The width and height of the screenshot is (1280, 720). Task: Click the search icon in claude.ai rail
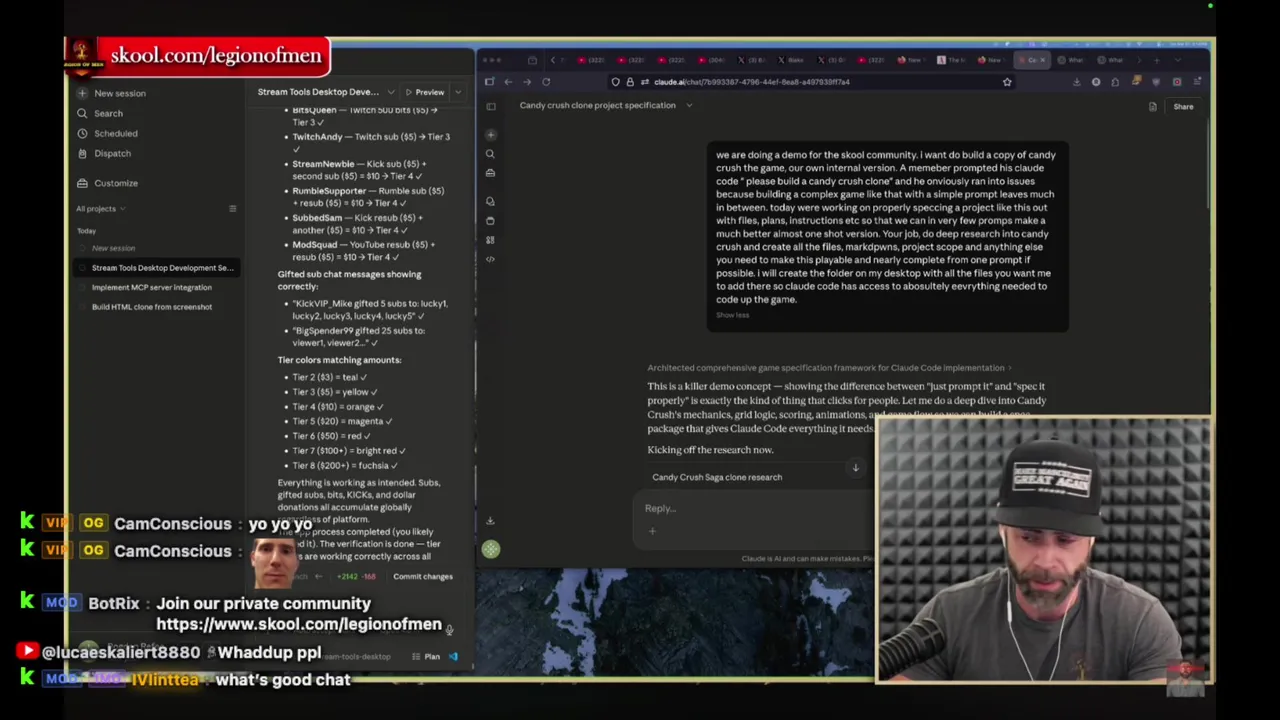(x=490, y=154)
